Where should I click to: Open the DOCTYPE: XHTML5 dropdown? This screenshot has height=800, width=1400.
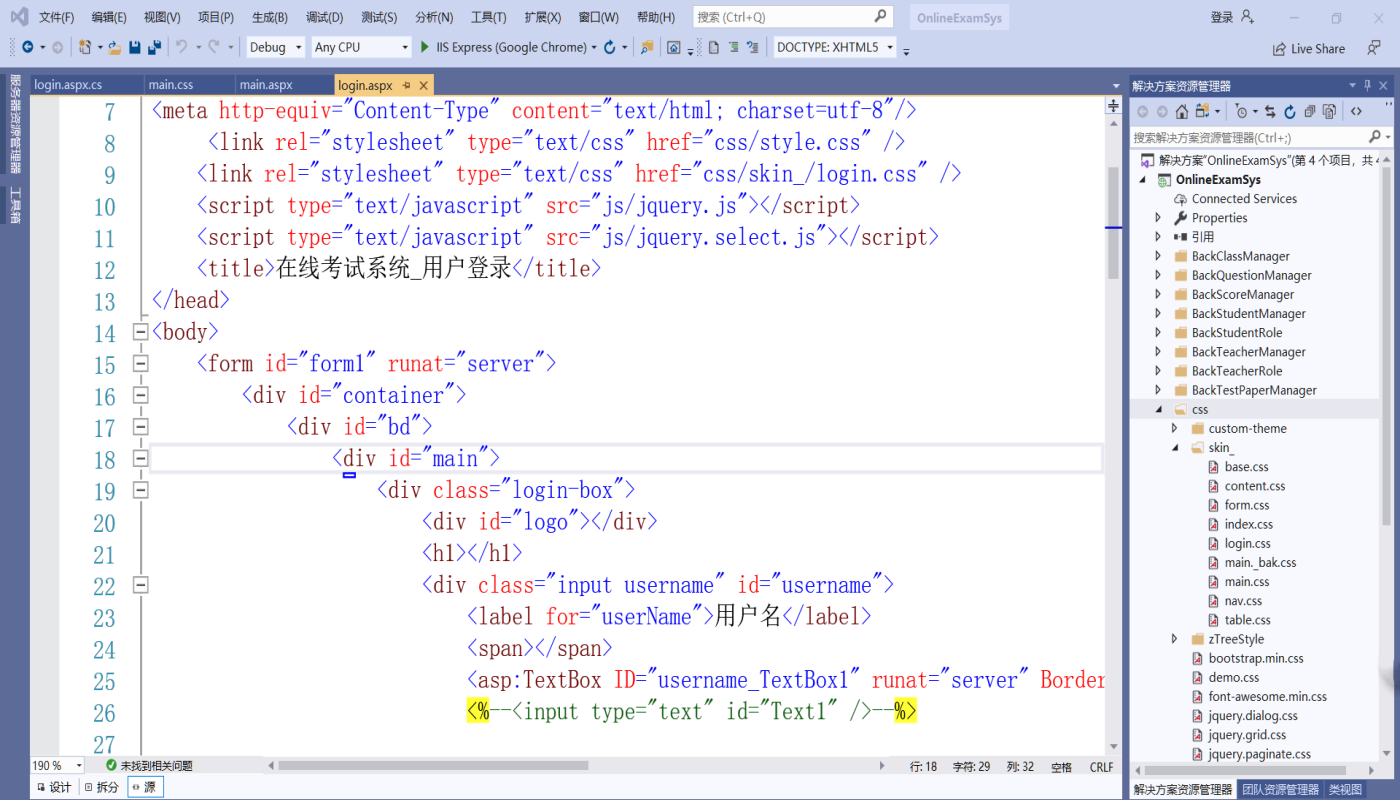[x=835, y=47]
